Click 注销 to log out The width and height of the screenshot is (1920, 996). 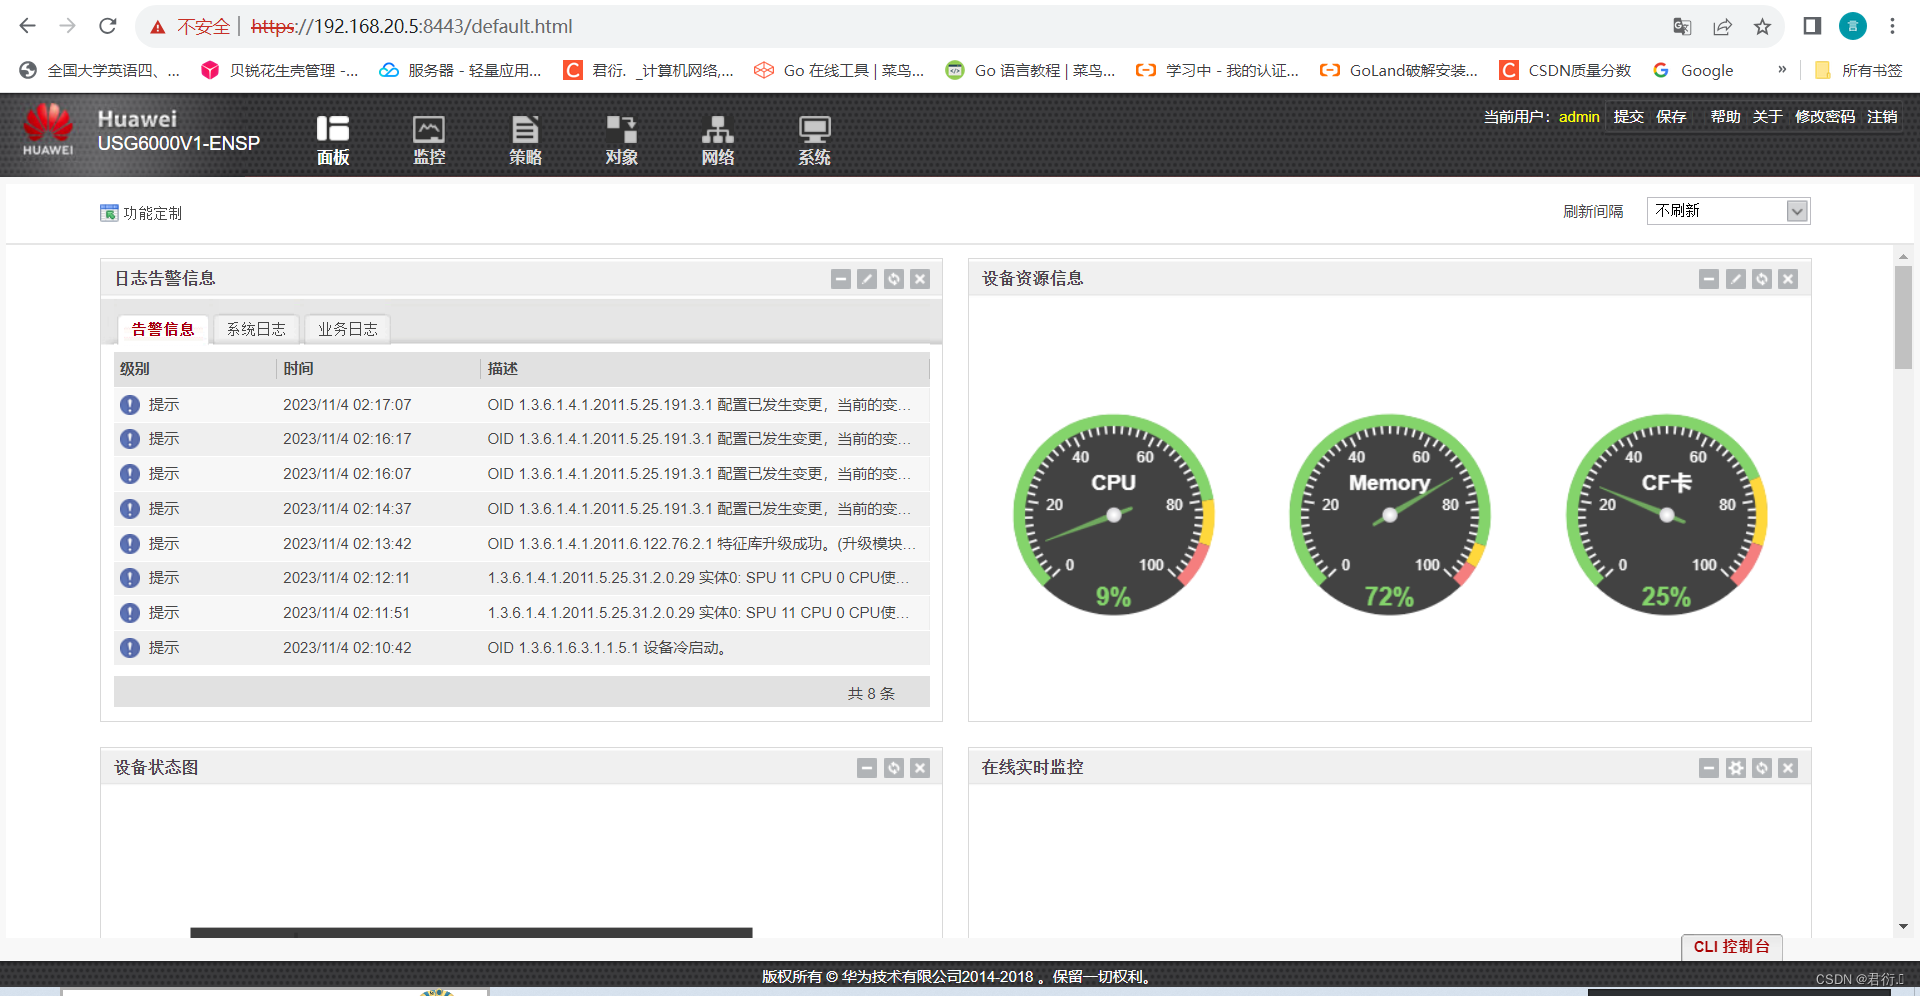pos(1882,117)
